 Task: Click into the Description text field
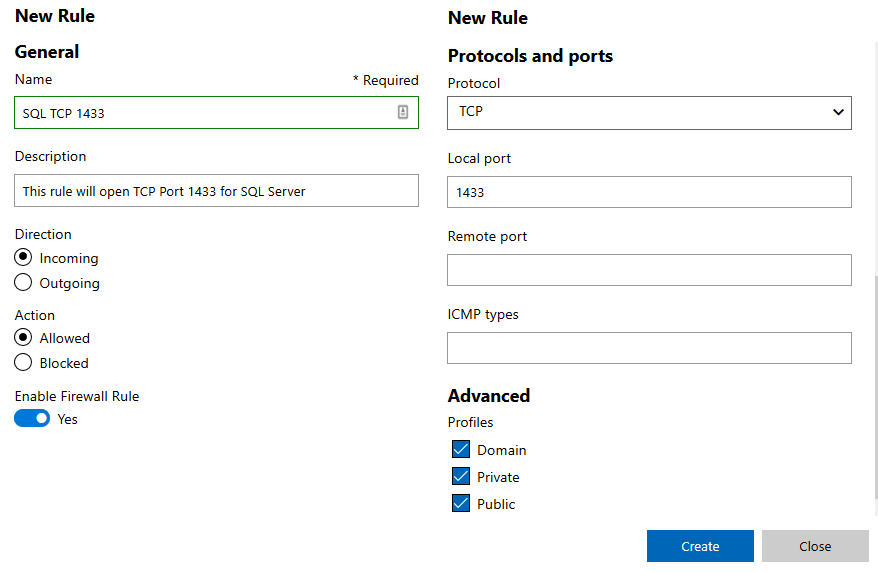216,190
